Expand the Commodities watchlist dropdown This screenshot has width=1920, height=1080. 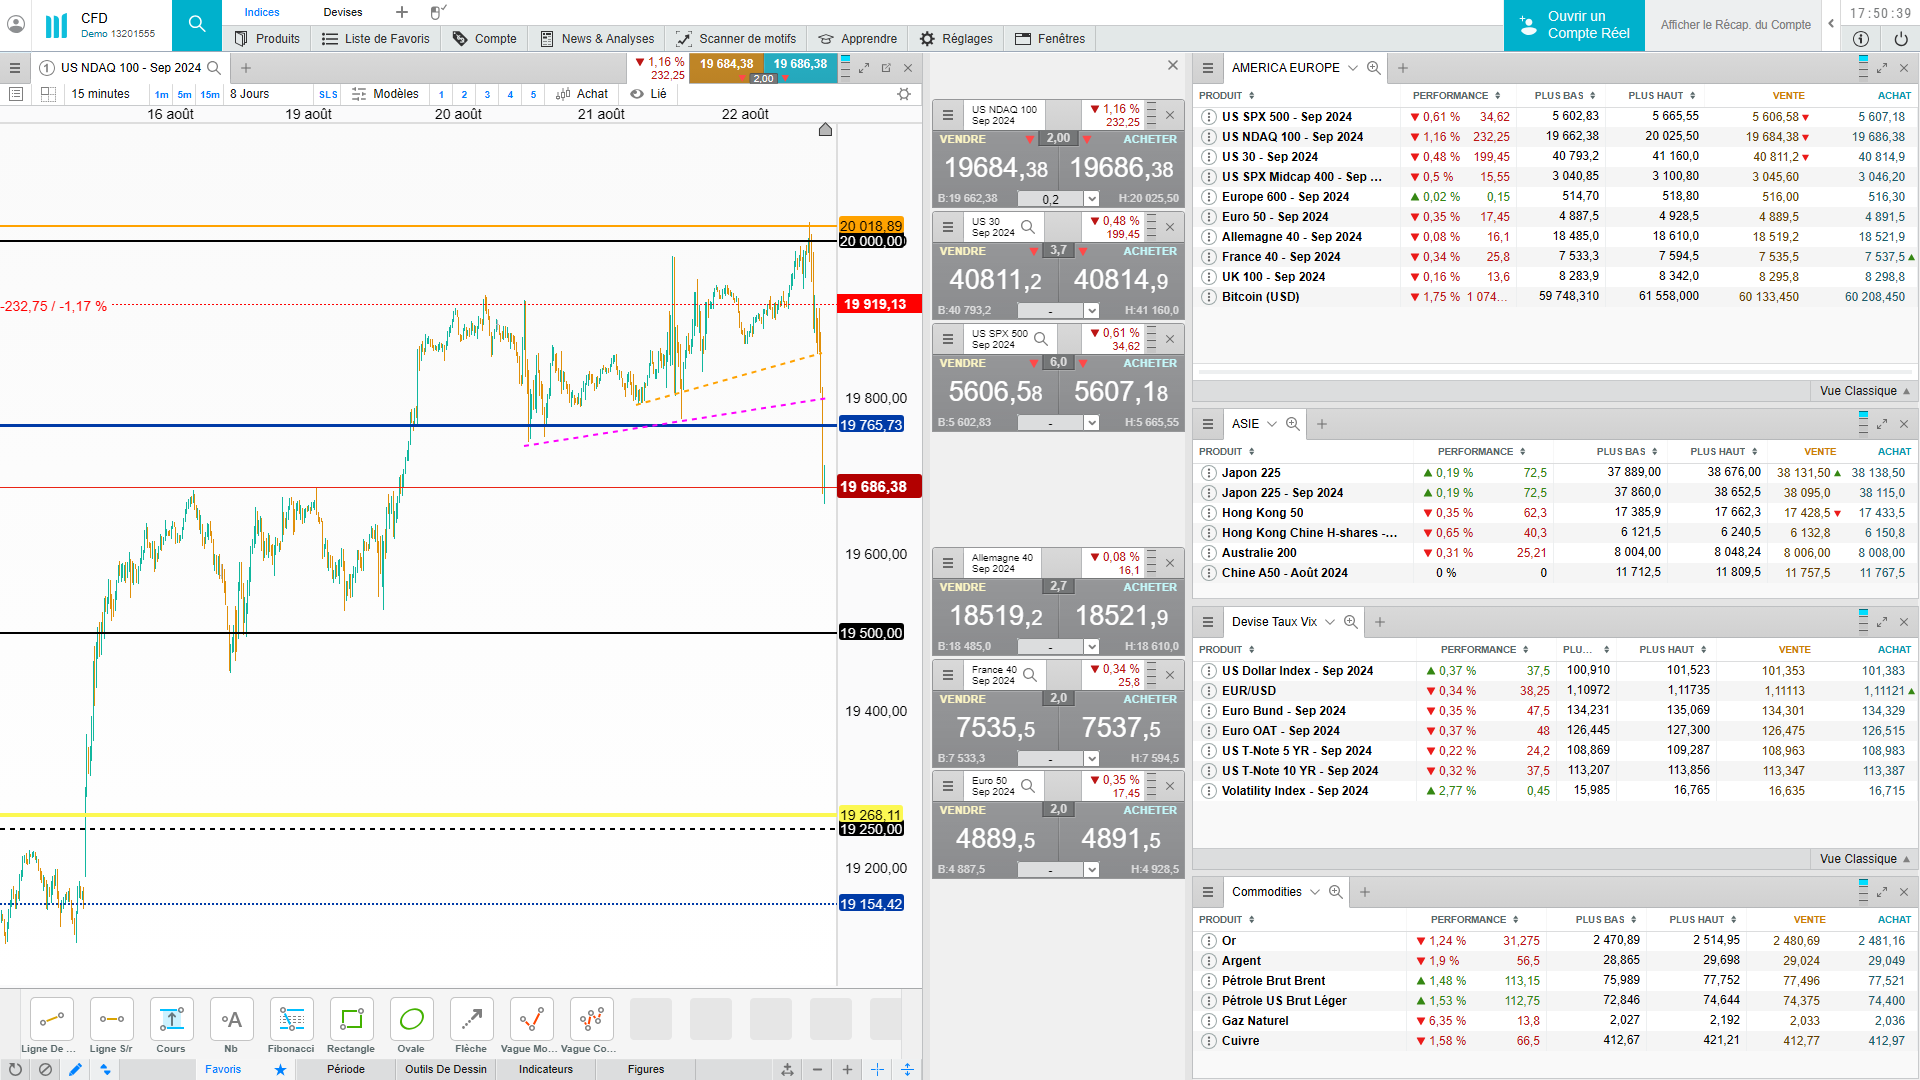point(1315,892)
